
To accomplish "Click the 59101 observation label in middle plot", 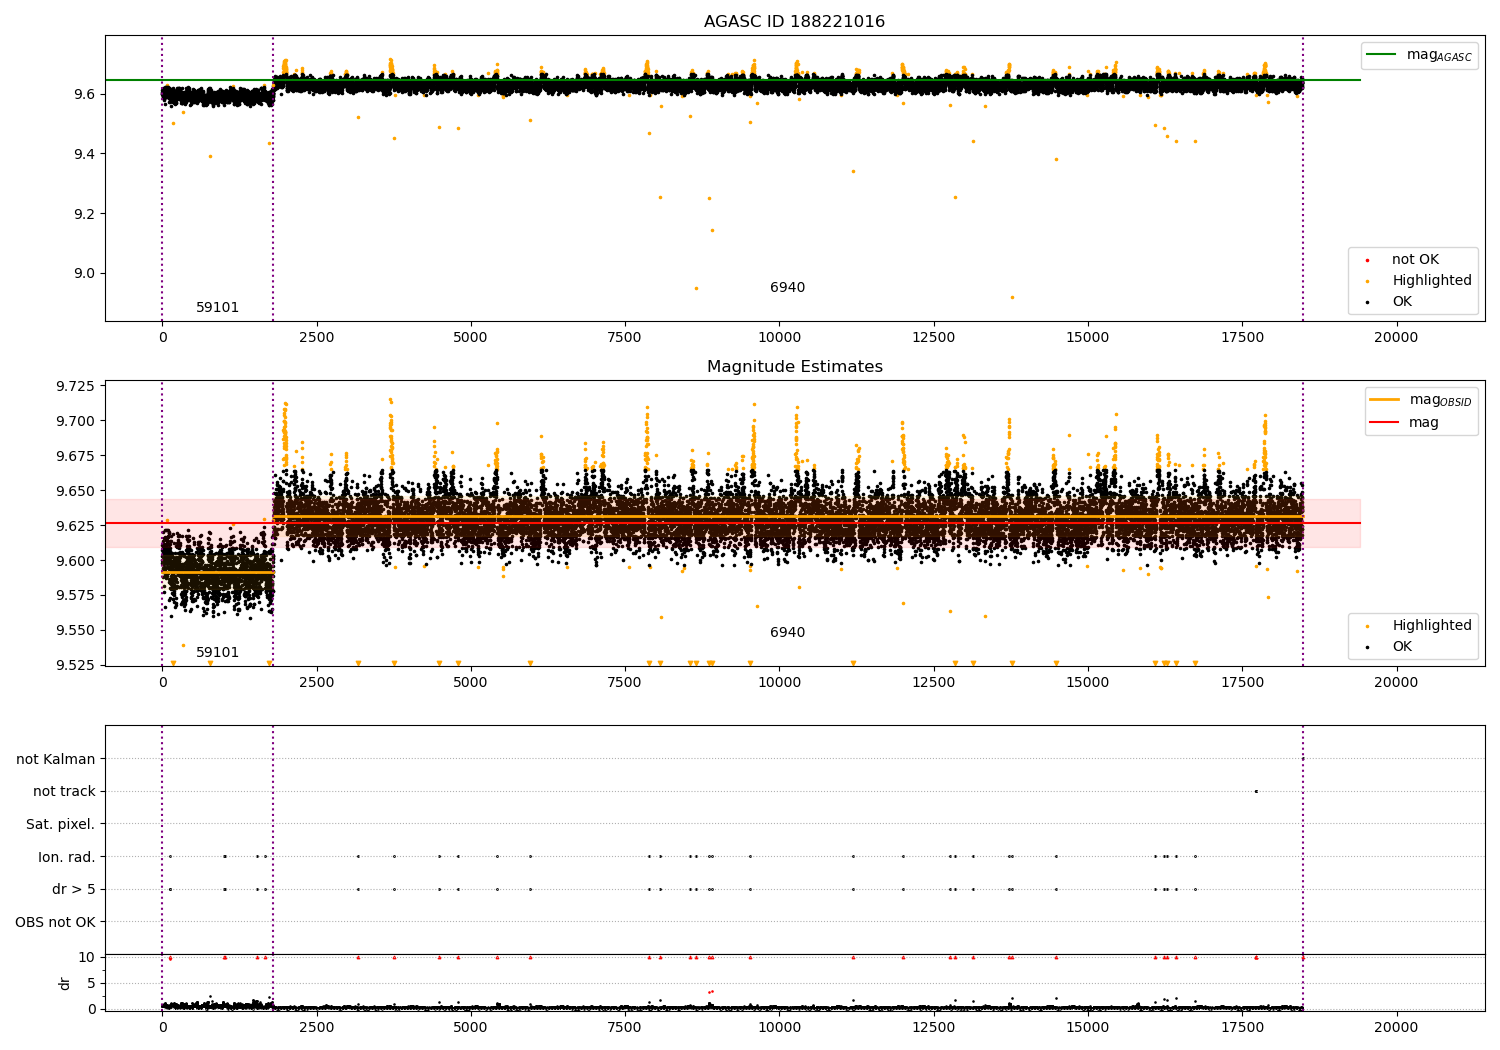I will point(217,653).
